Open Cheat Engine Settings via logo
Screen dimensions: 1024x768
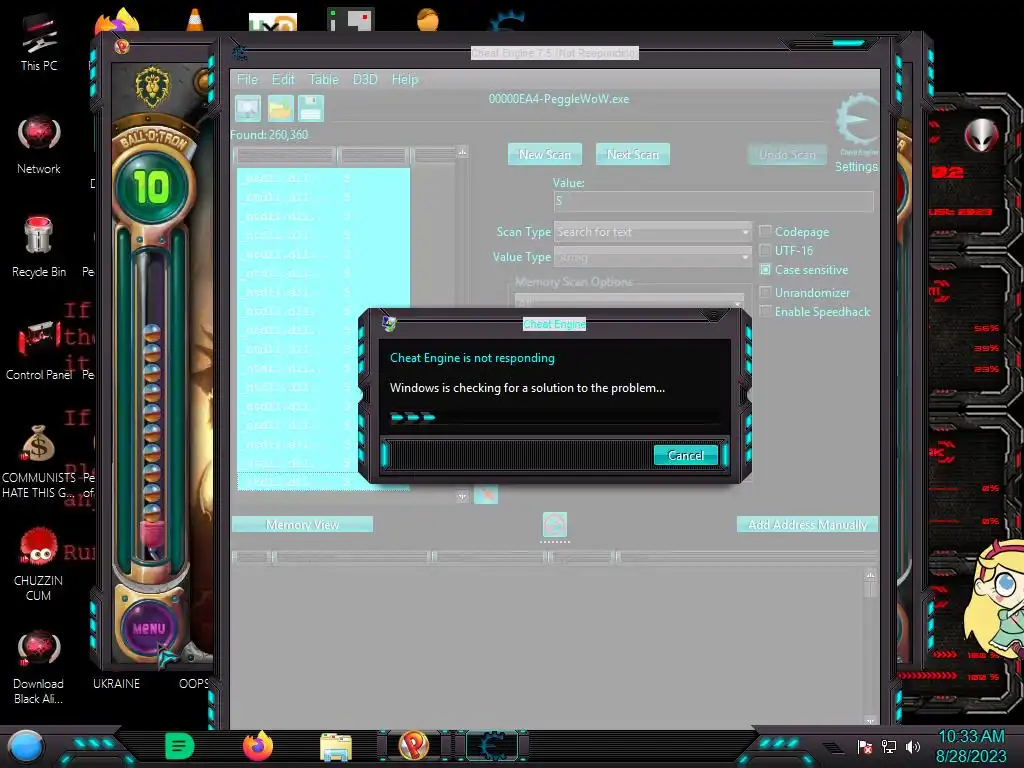857,121
